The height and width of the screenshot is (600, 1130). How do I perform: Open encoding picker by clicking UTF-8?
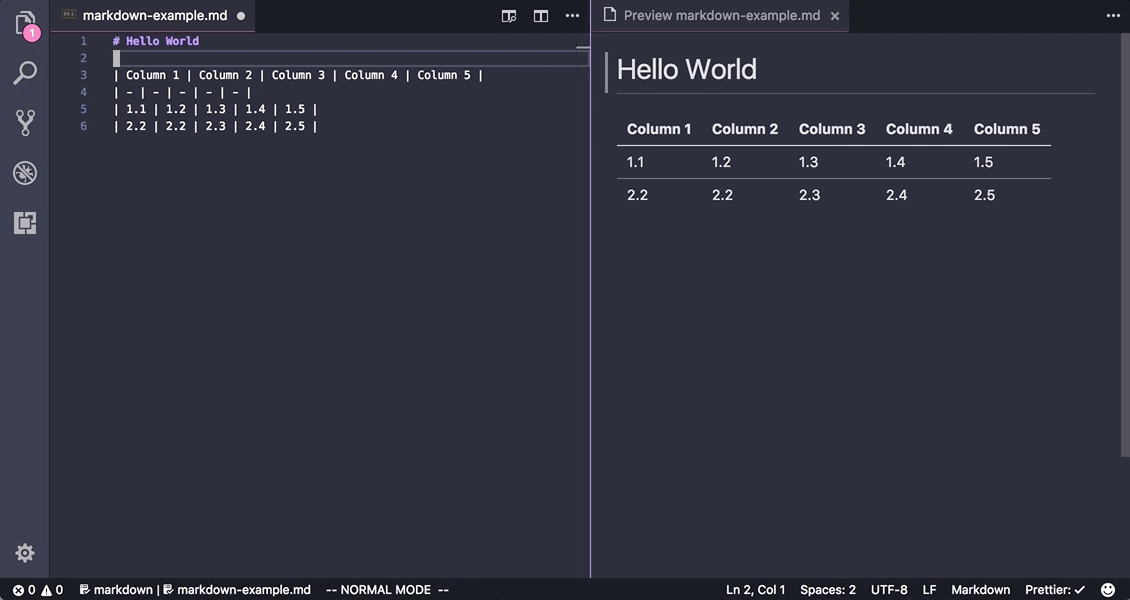pos(889,589)
